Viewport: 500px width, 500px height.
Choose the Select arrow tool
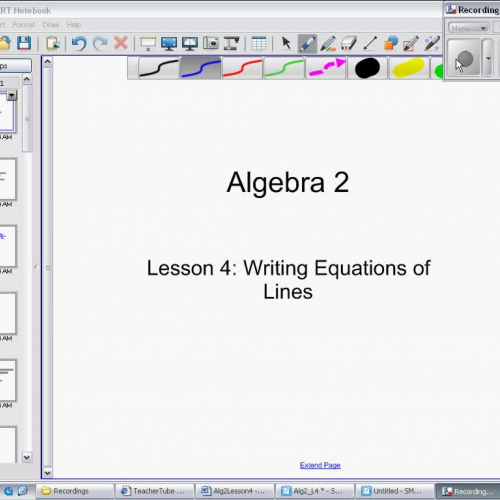[286, 43]
